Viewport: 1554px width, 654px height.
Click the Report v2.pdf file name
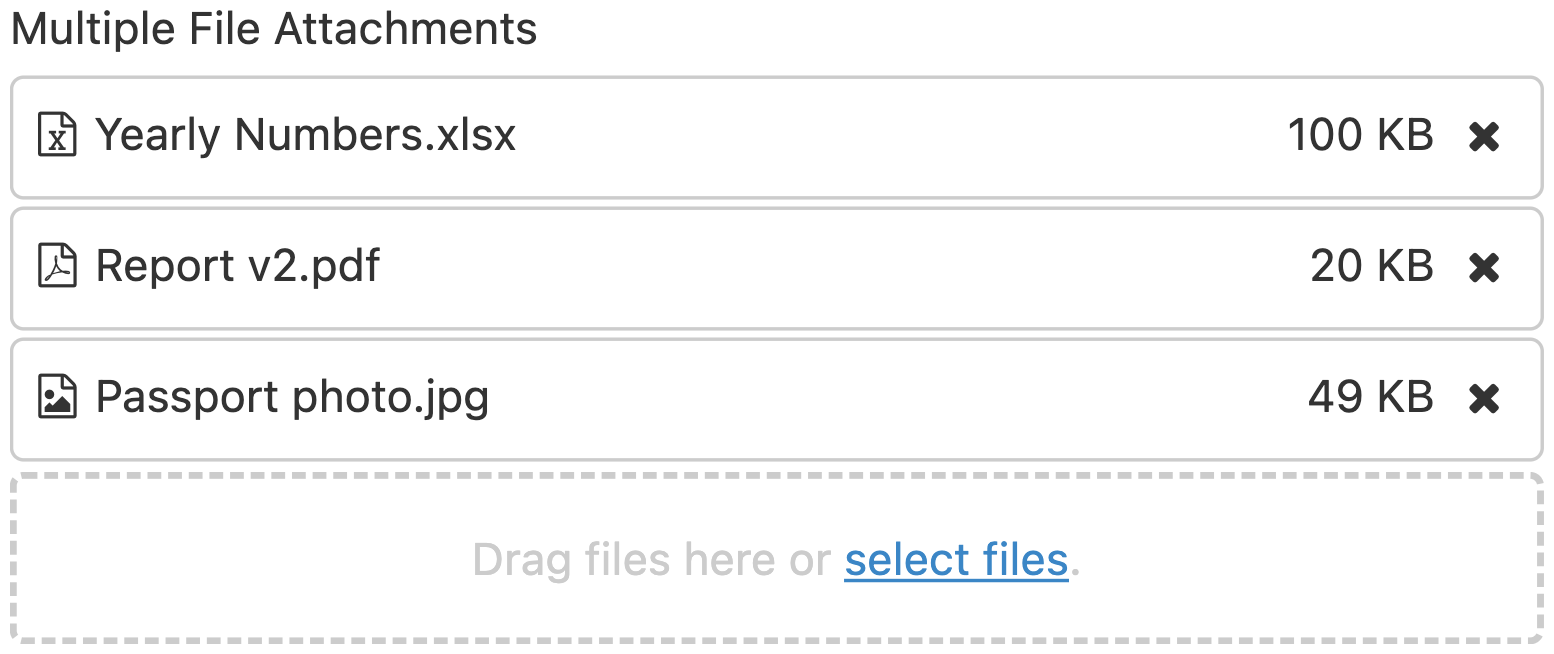(238, 267)
